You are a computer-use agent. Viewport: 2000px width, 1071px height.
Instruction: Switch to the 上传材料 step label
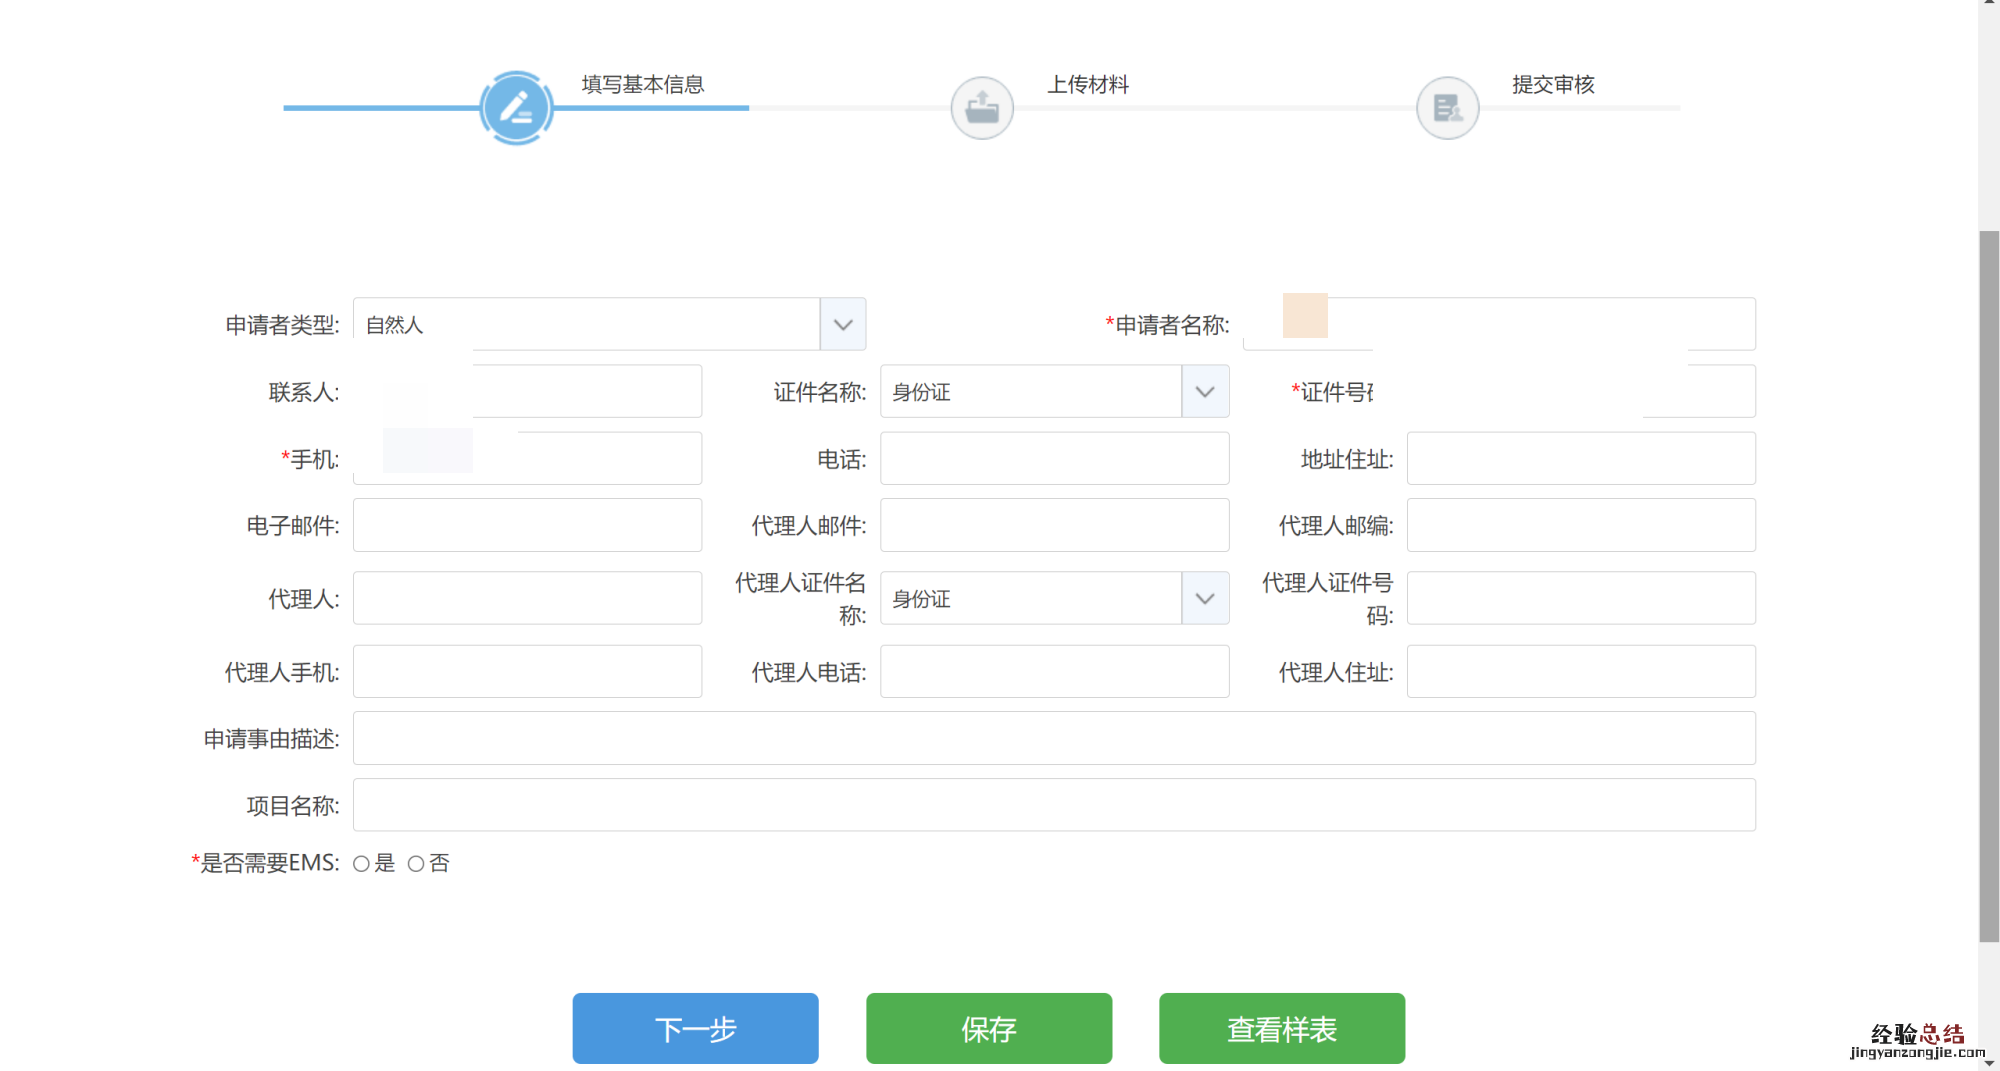(x=1088, y=85)
